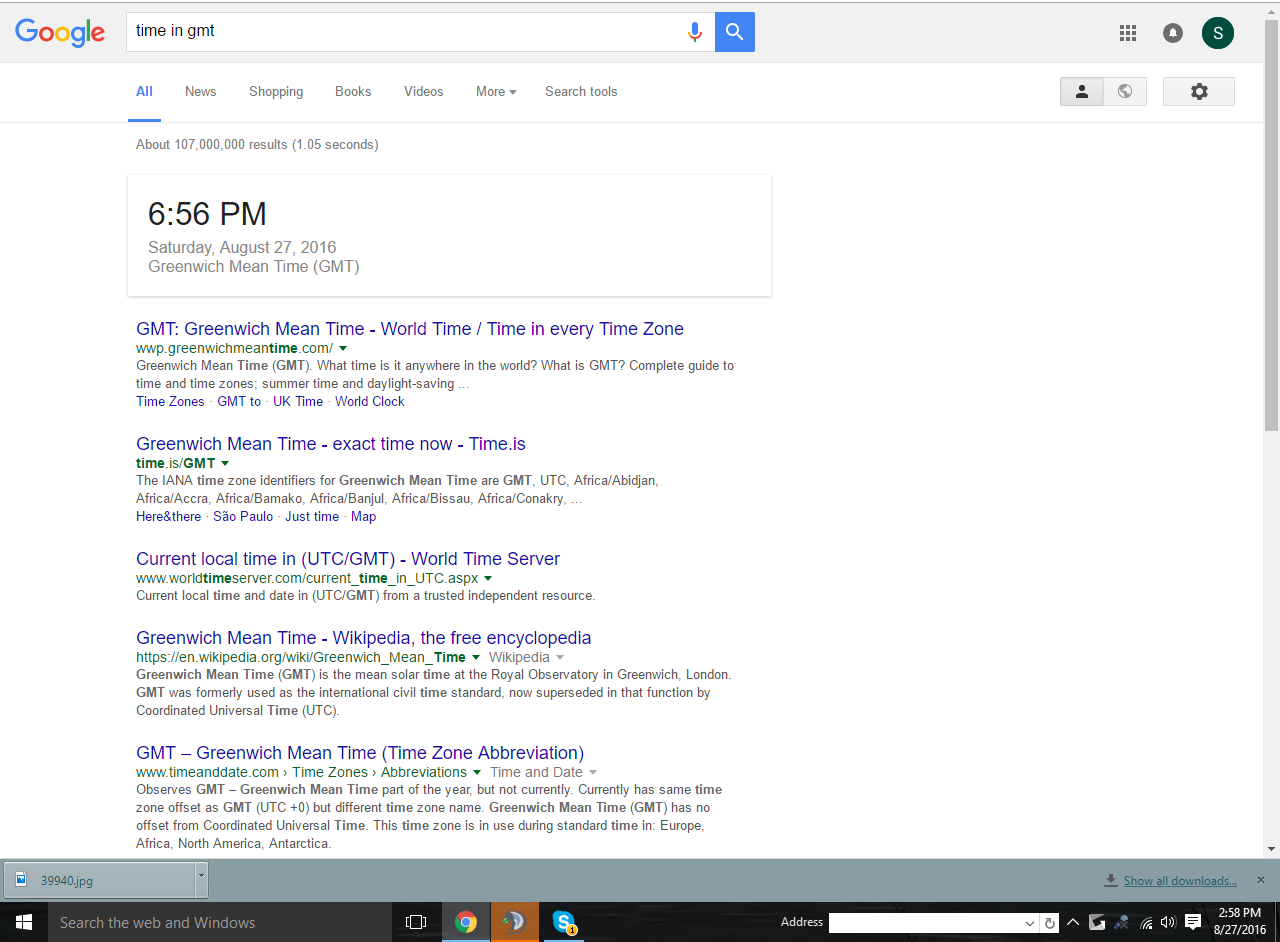Open the Windows Start menu
The image size is (1280, 942).
click(23, 922)
